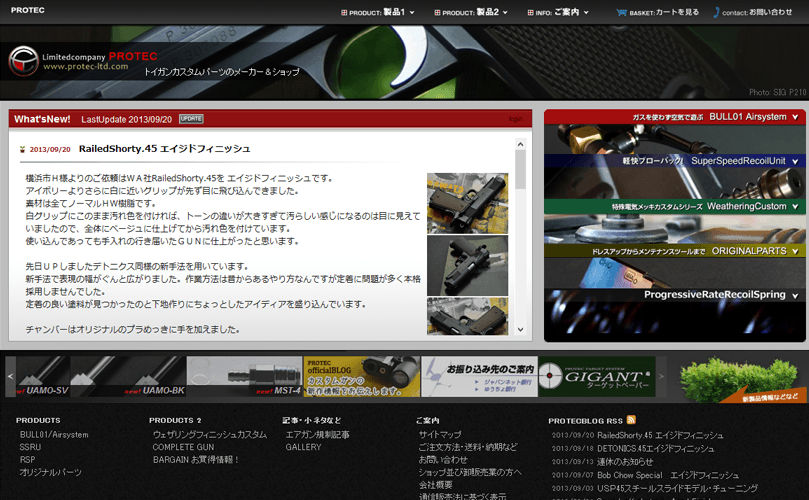The width and height of the screenshot is (809, 500).
Task: Open お問い合わせ contact link in header
Action: point(770,12)
